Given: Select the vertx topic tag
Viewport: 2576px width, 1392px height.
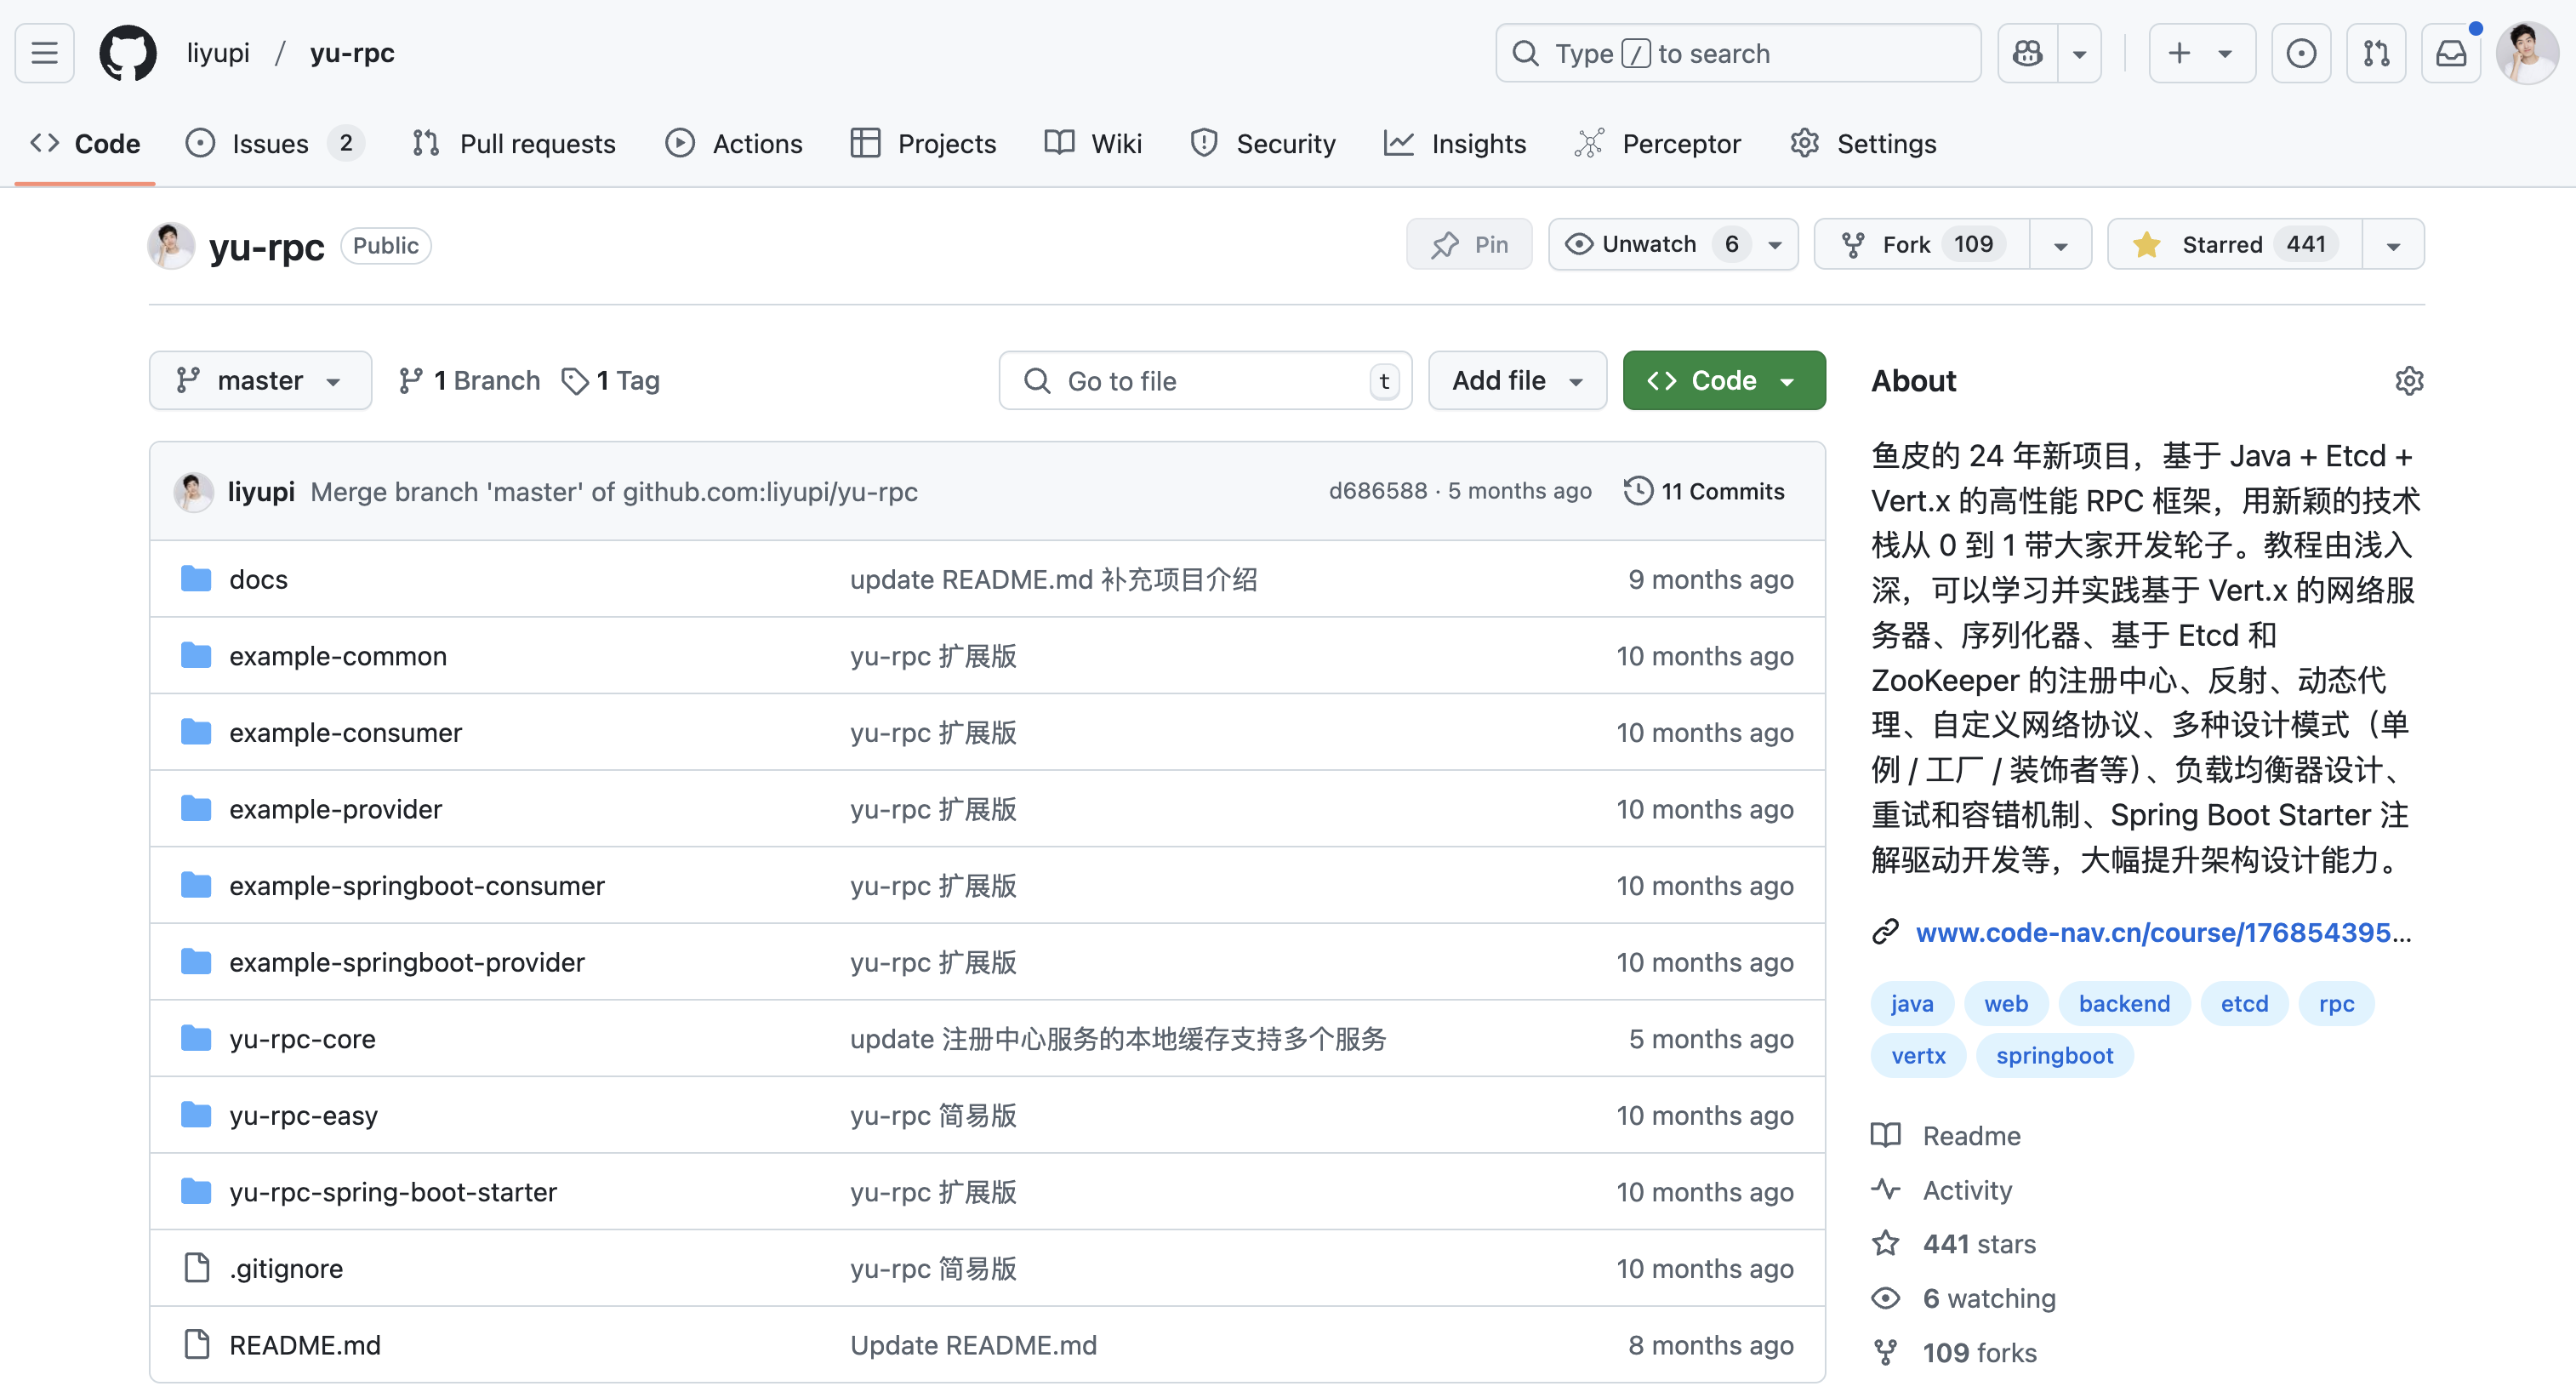Looking at the screenshot, I should coord(1918,1055).
